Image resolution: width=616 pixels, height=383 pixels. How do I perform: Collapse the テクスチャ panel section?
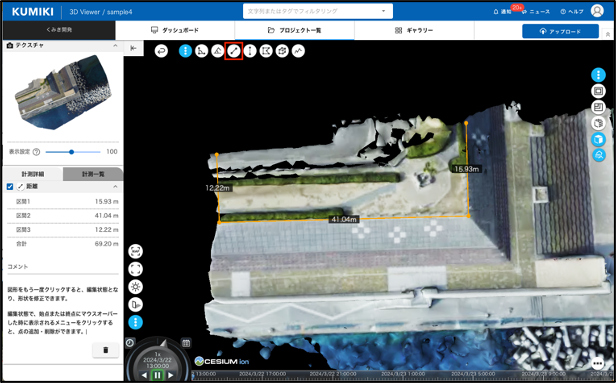[115, 46]
